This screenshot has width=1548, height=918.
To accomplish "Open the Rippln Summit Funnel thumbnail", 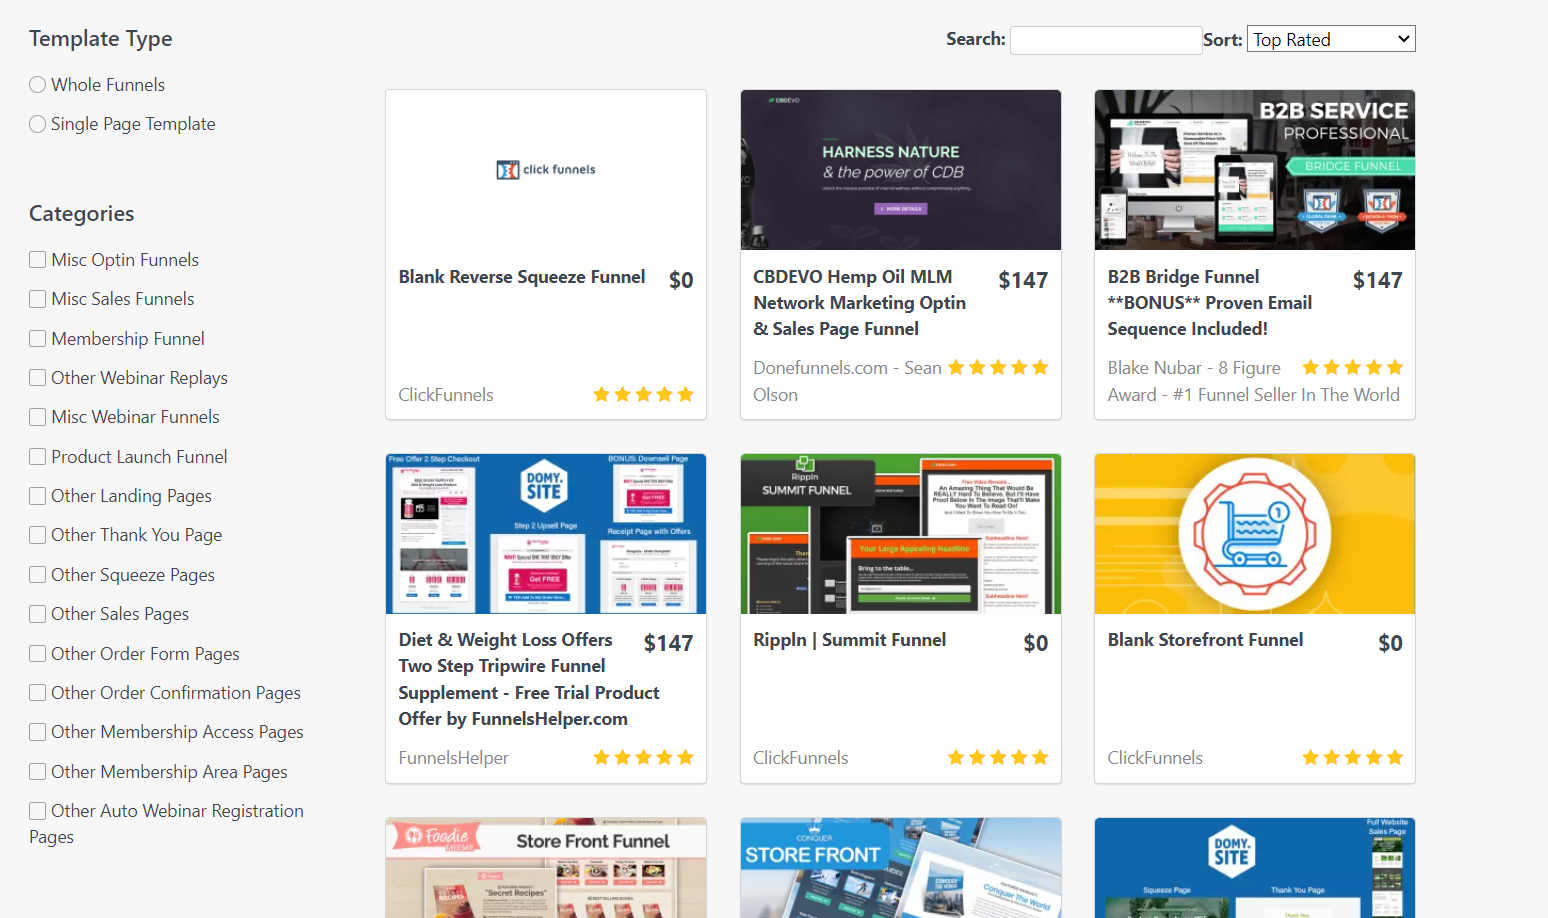I will (x=901, y=534).
